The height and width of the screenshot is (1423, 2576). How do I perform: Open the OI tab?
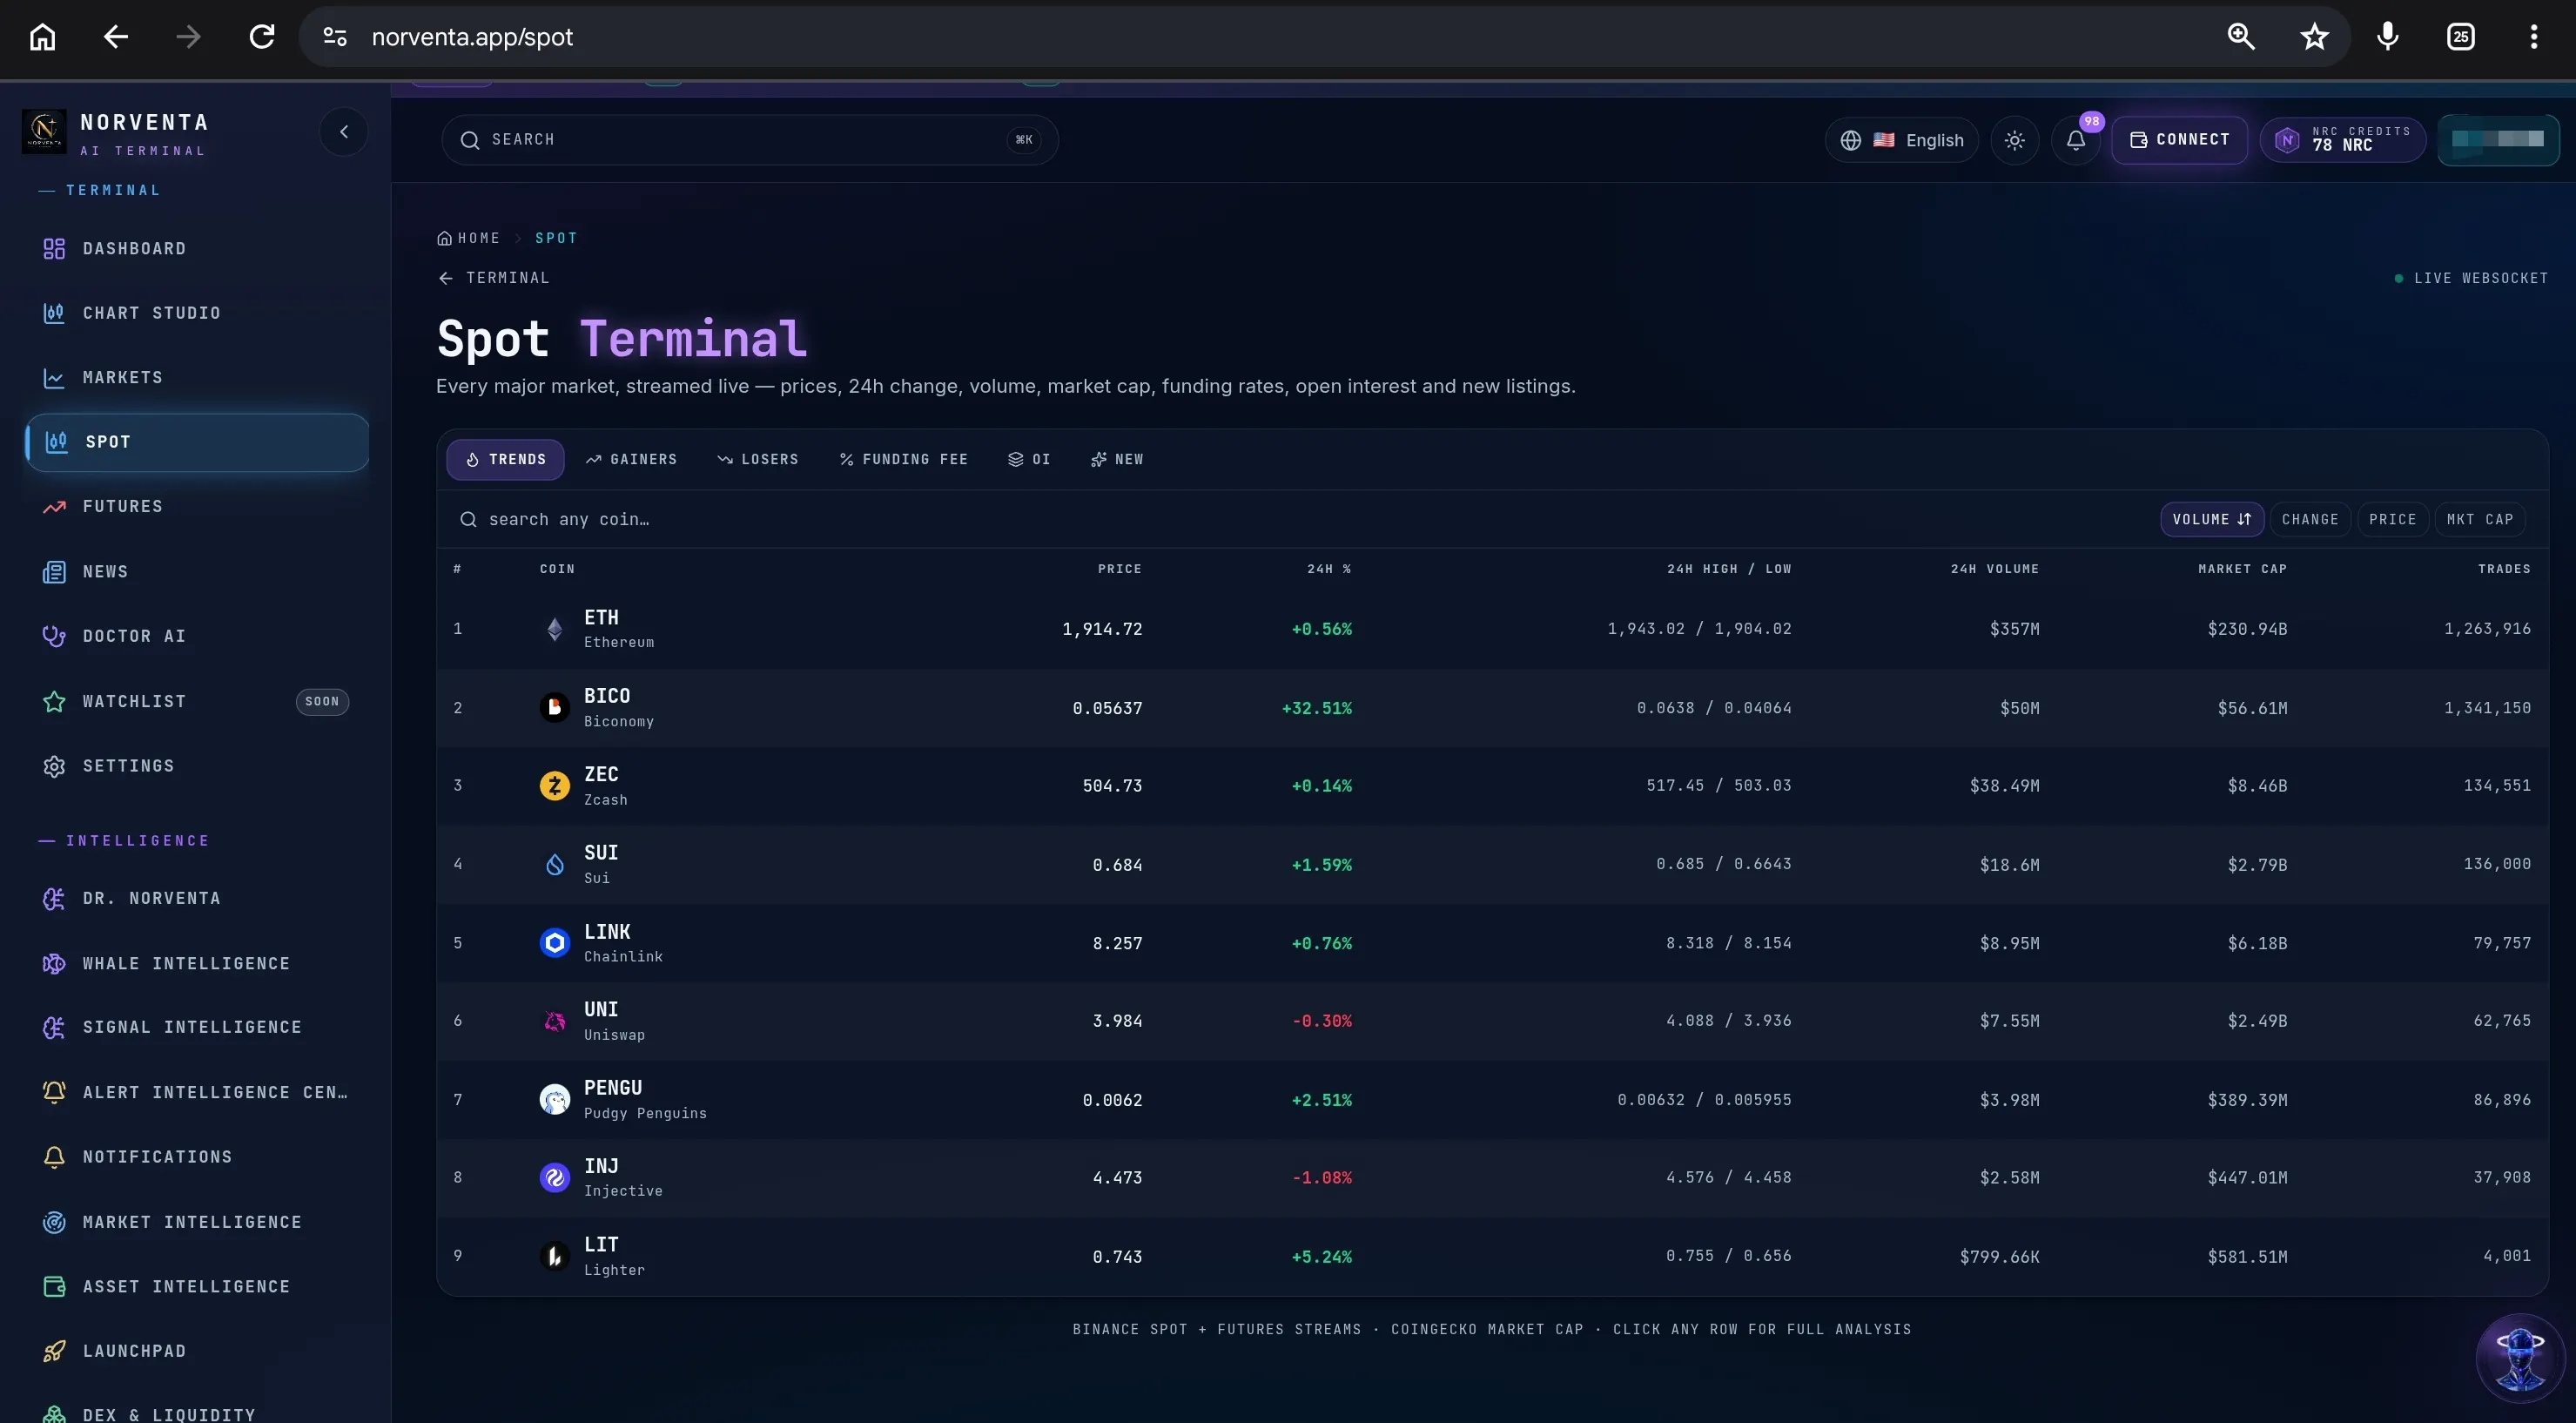(x=1029, y=460)
